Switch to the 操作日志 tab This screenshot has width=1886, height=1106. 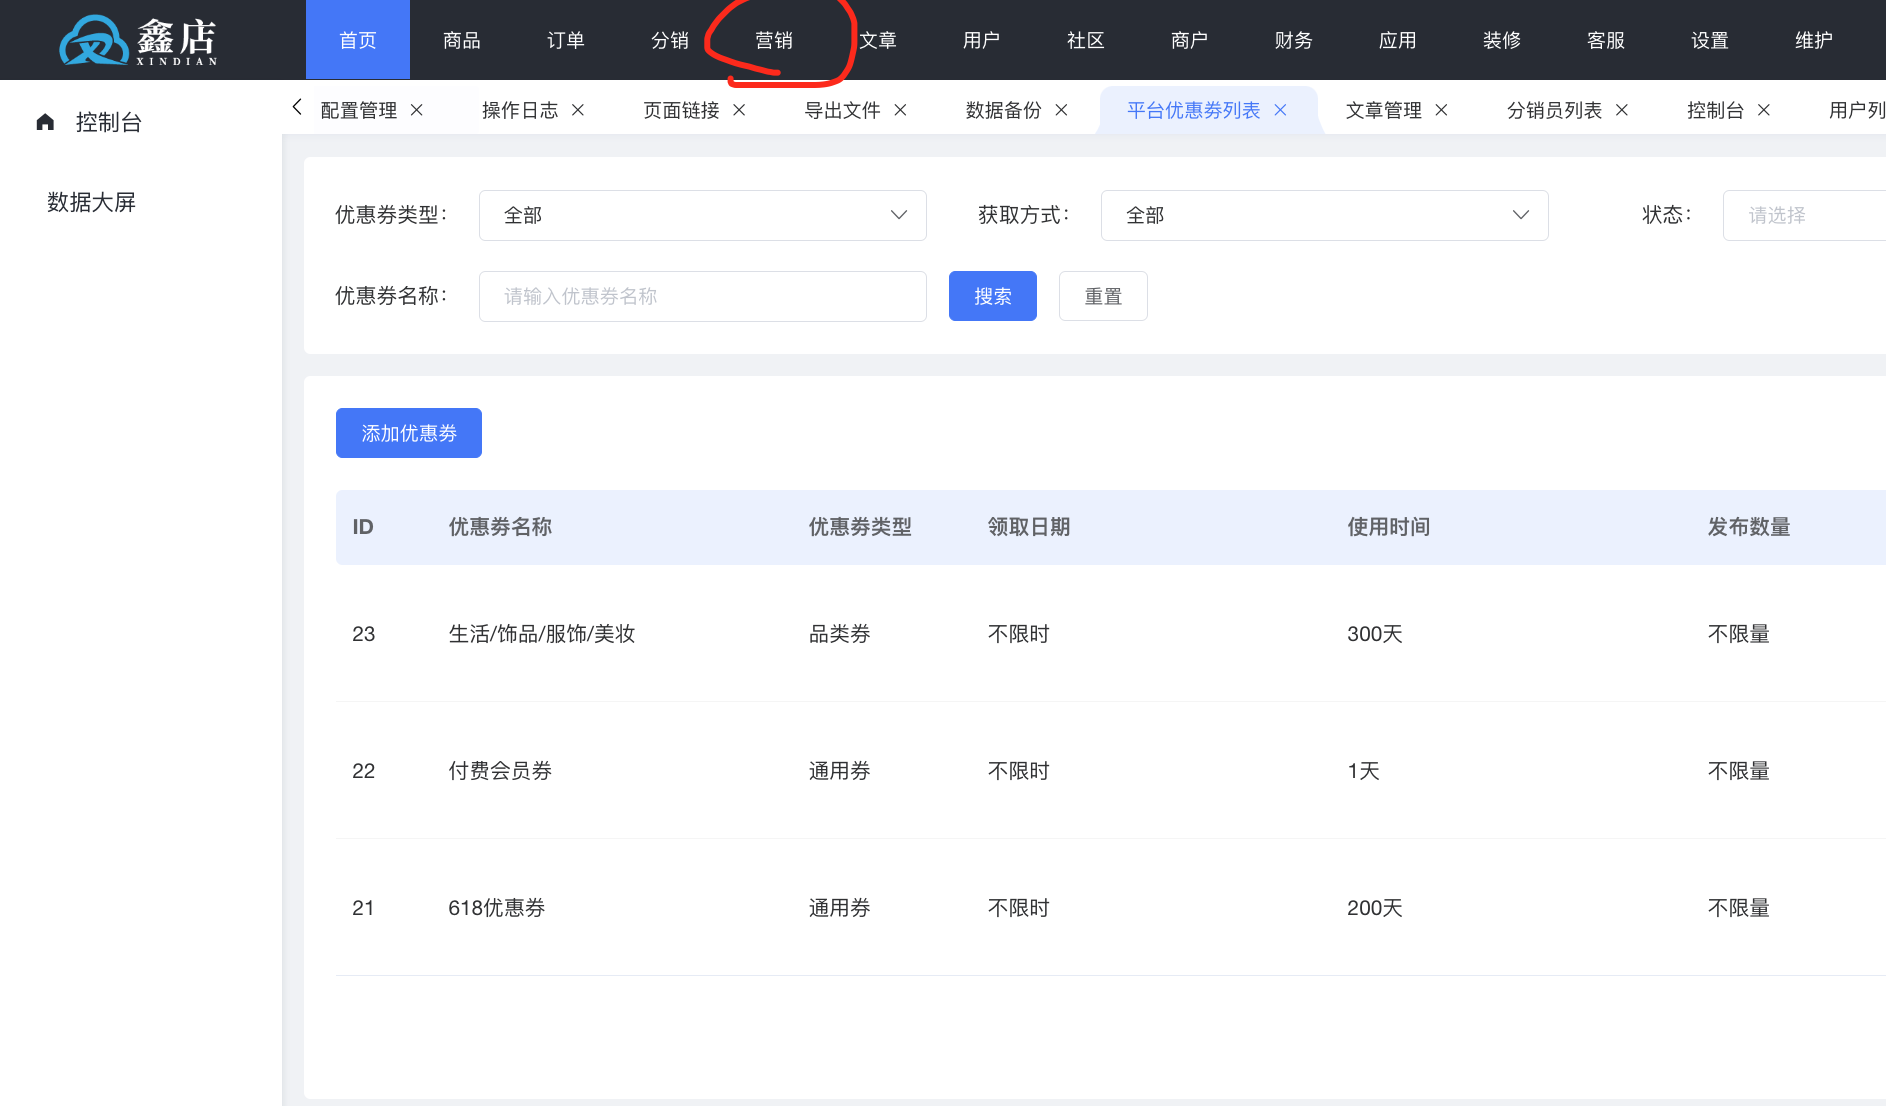pyautogui.click(x=520, y=110)
